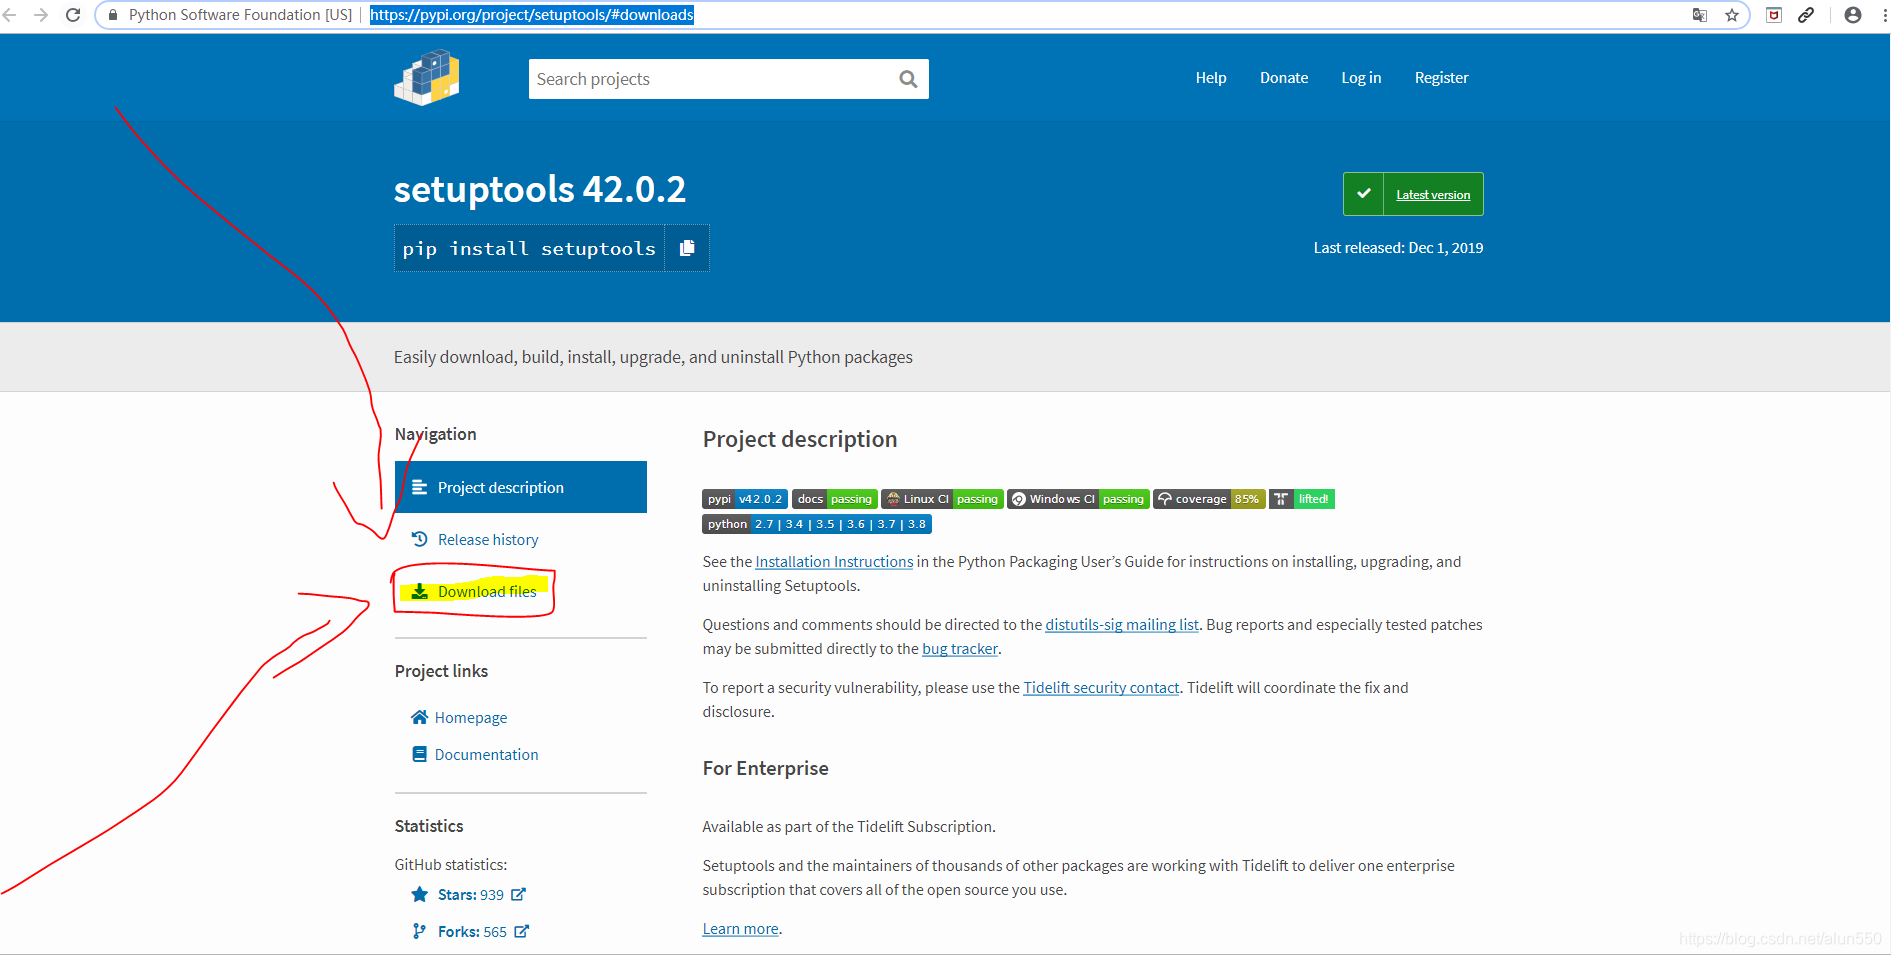Click the docs passing badge
This screenshot has width=1891, height=957.
[834, 499]
